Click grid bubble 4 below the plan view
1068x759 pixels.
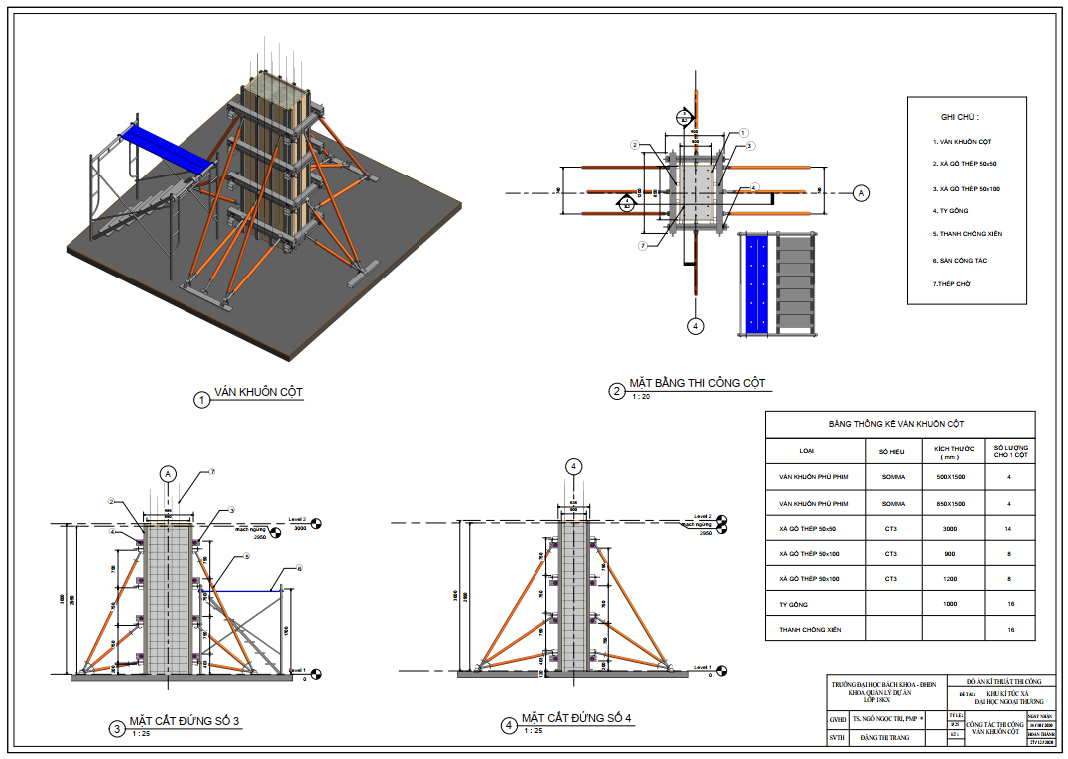tap(696, 325)
